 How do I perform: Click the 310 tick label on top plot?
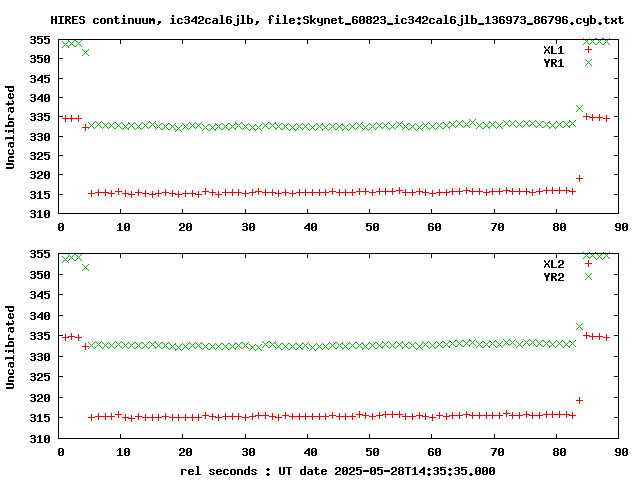40,214
